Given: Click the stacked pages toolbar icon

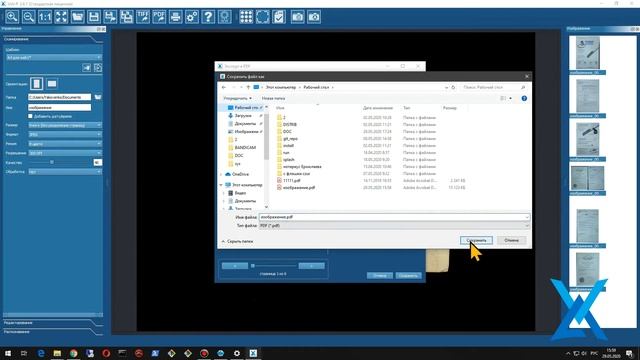Looking at the screenshot, I should coord(127,17).
